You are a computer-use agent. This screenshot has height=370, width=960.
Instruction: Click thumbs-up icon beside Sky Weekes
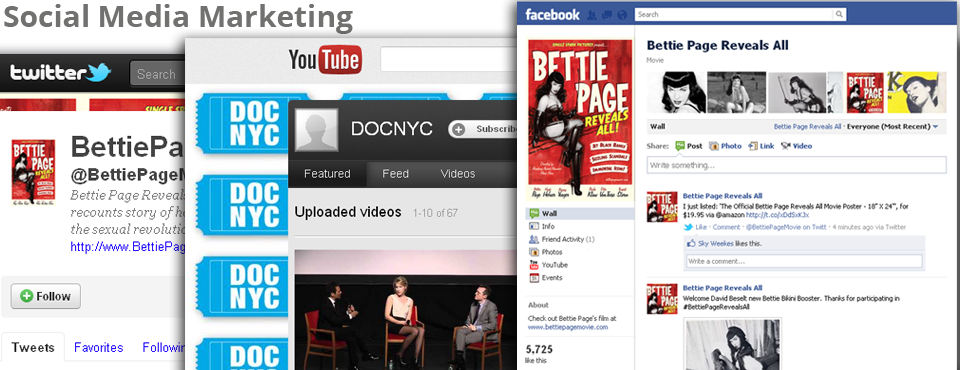(691, 244)
